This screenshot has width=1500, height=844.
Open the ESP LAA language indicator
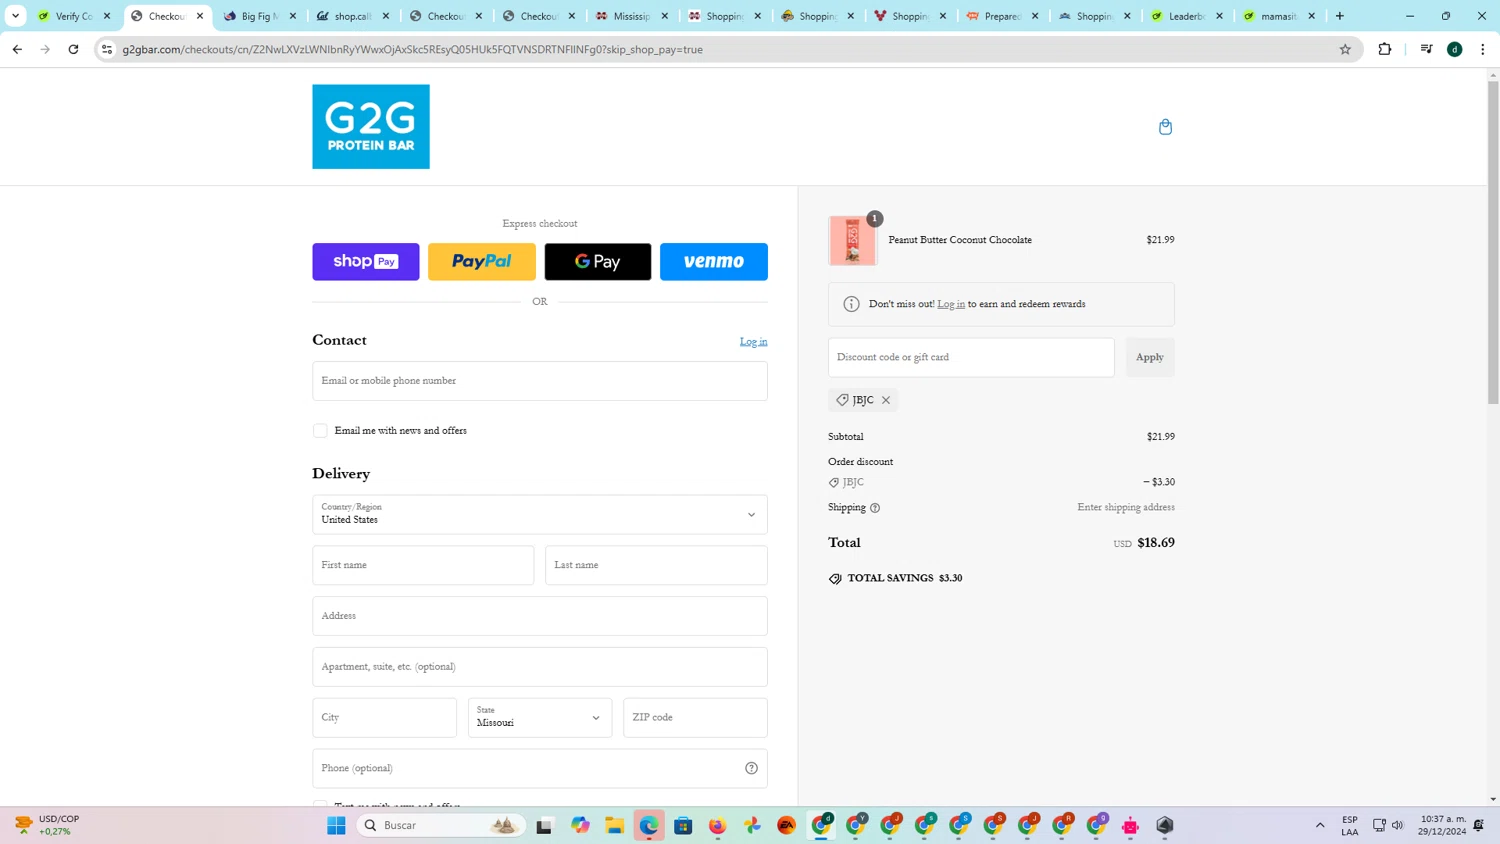point(1350,825)
